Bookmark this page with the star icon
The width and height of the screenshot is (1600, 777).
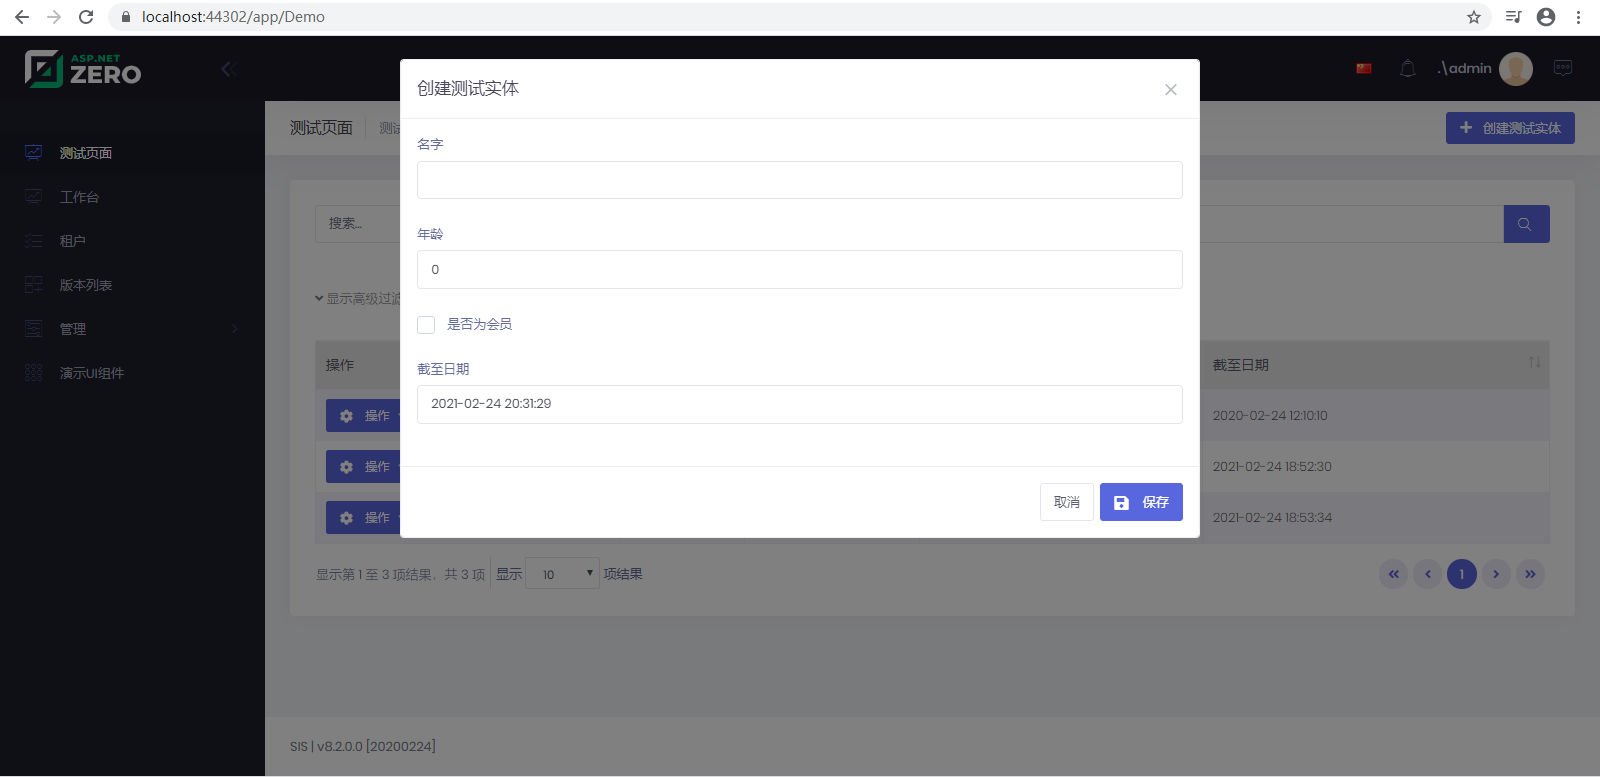tap(1474, 17)
